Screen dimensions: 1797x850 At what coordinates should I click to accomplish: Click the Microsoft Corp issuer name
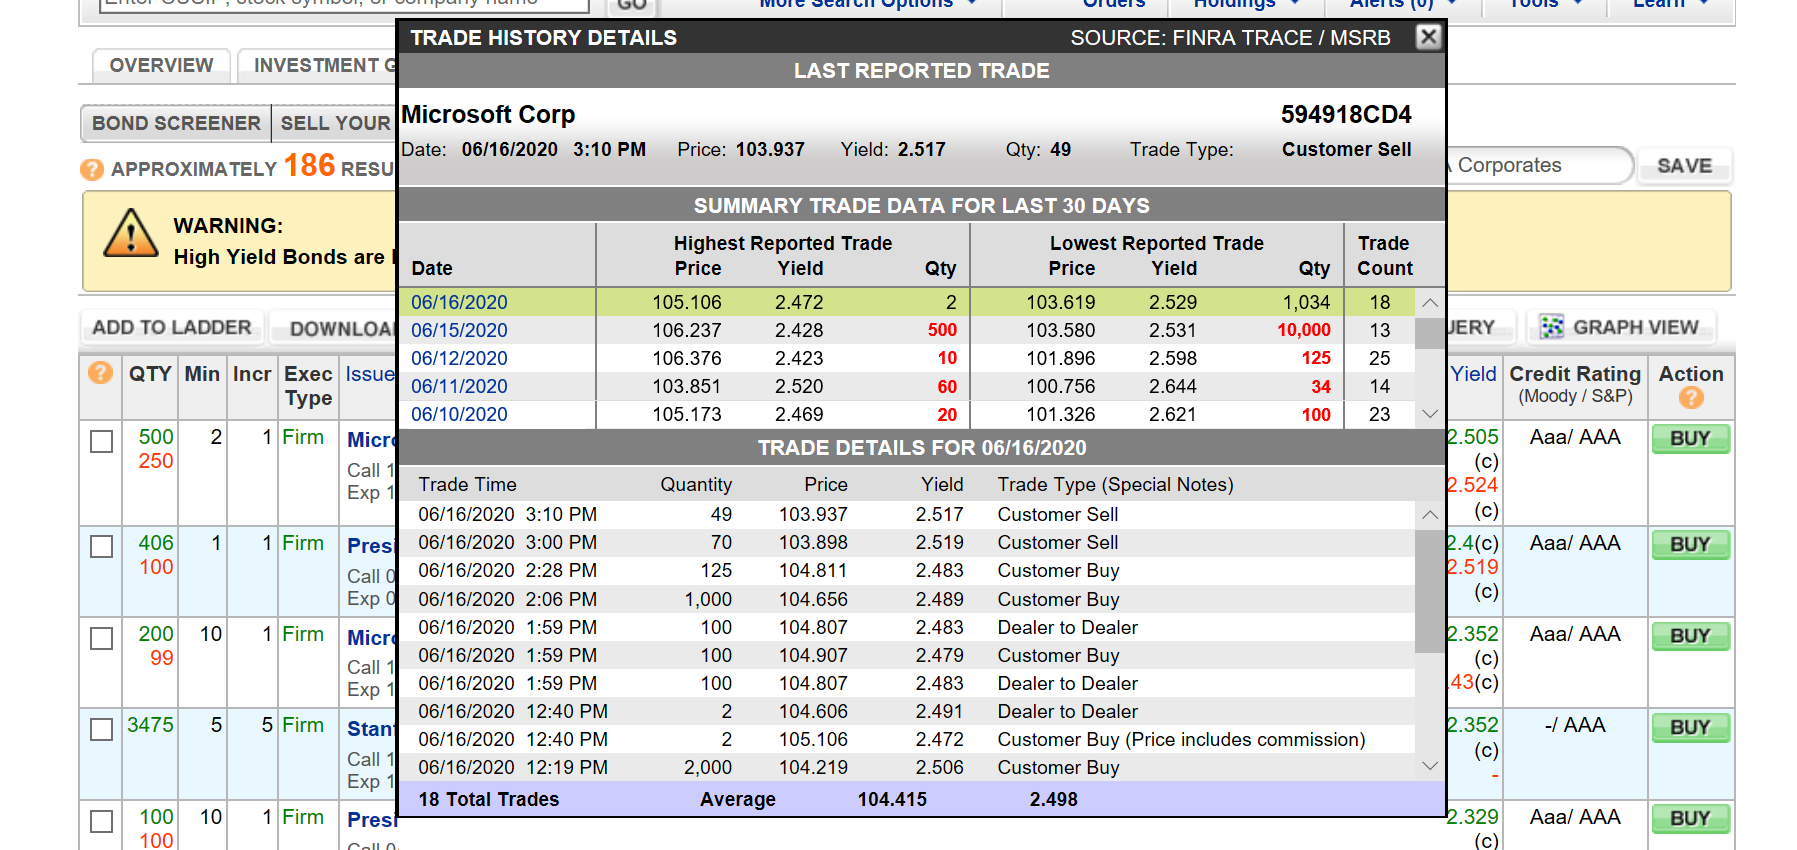[x=488, y=115]
